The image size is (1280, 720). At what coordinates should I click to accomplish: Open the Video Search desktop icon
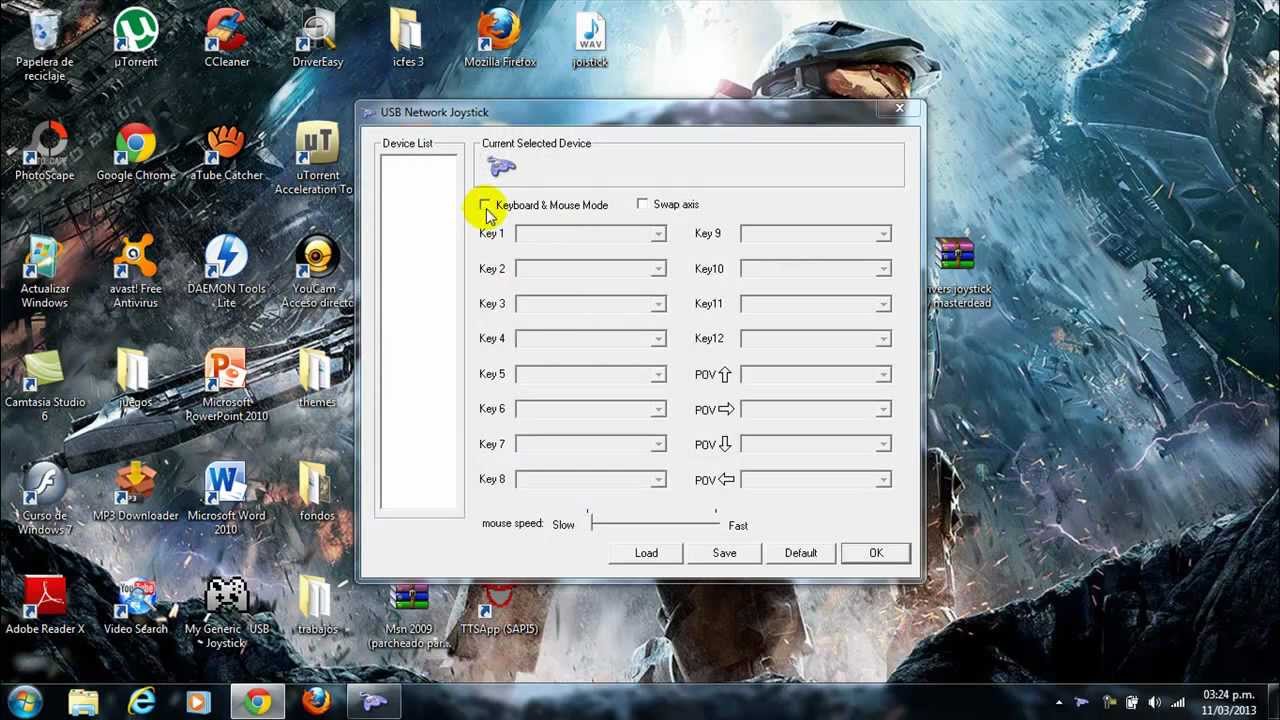point(135,605)
